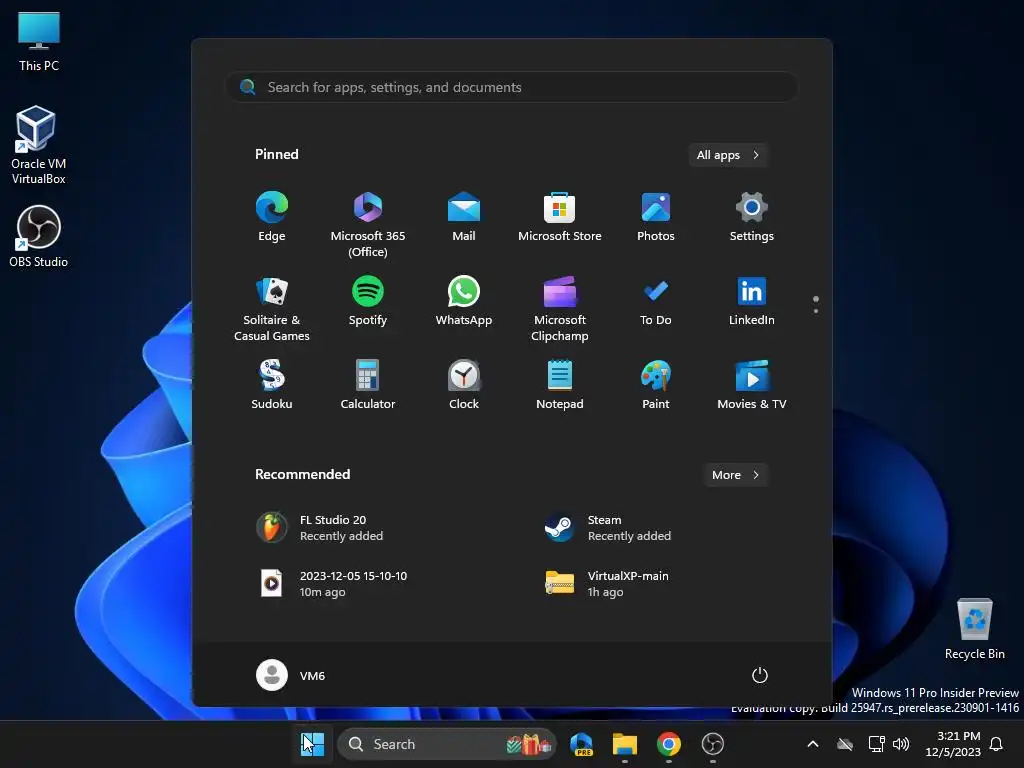Viewport: 1024px width, 768px height.
Task: Open Paint
Action: pos(656,385)
